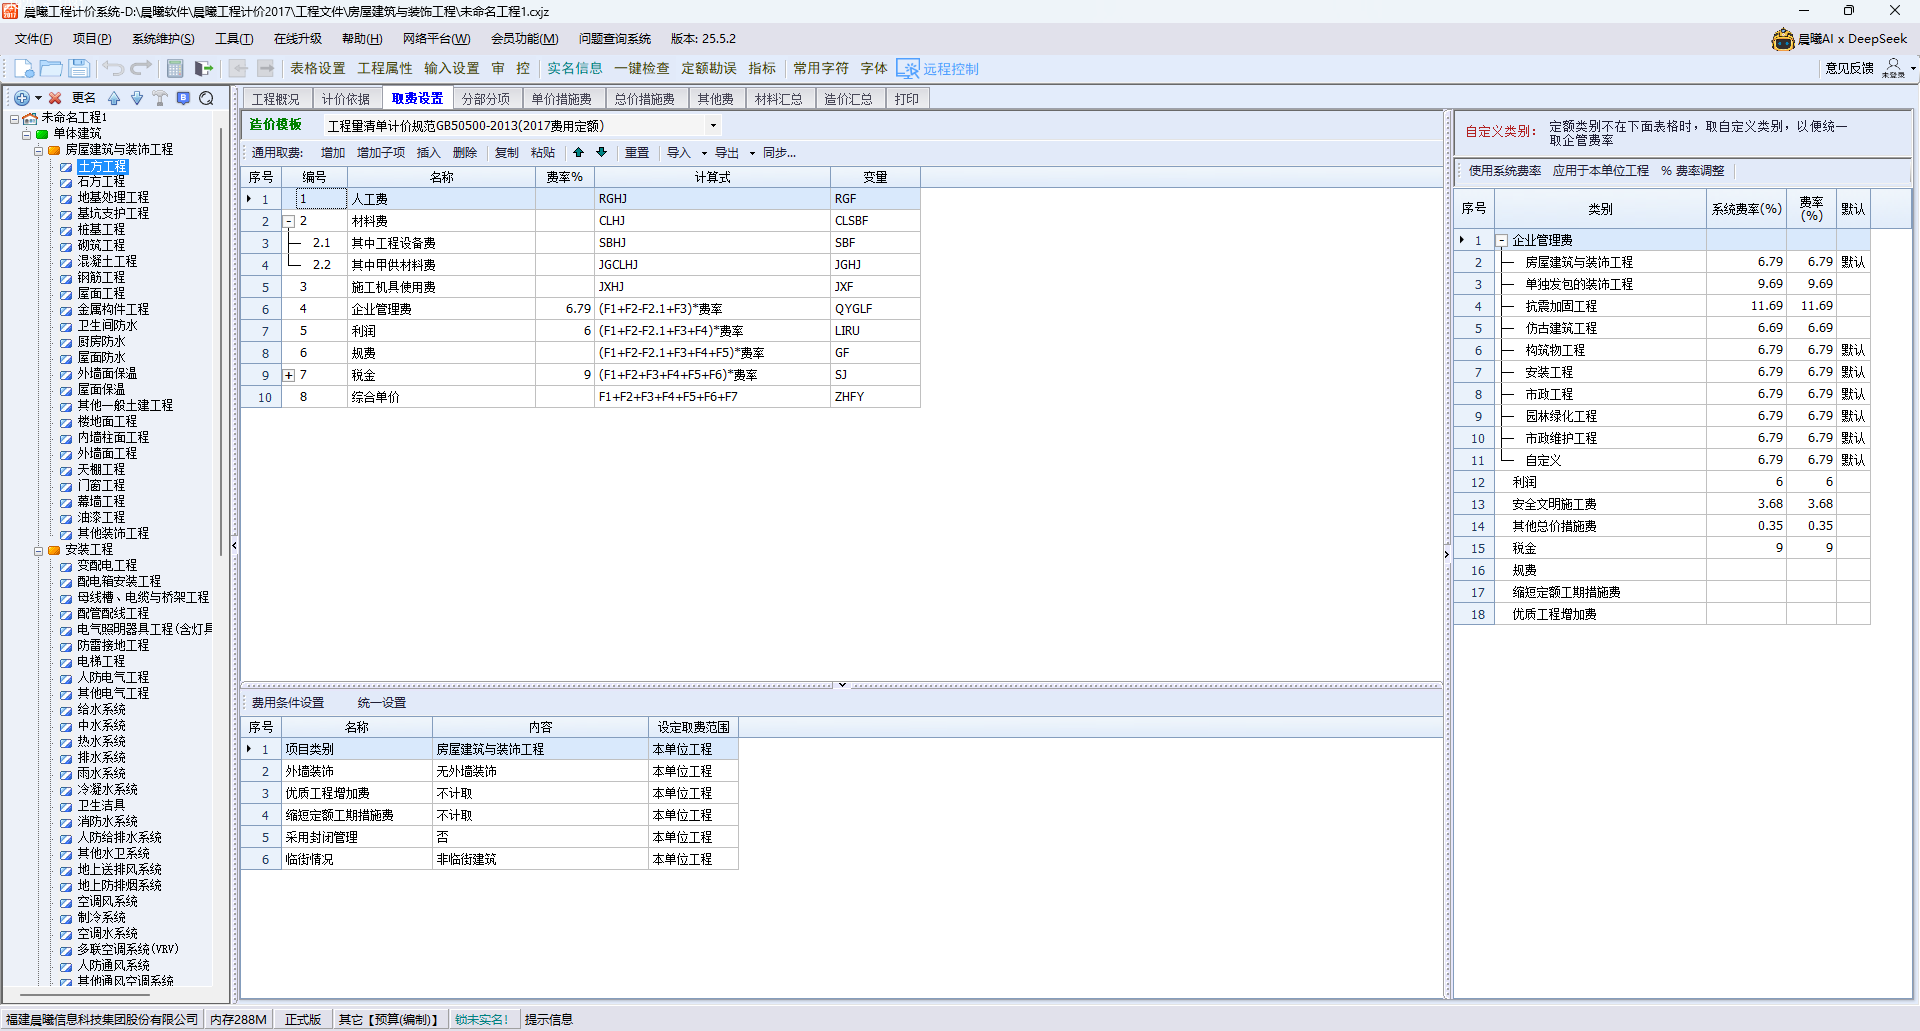The width and height of the screenshot is (1920, 1031).
Task: Click 应用于本单位工程 button
Action: 1601,171
